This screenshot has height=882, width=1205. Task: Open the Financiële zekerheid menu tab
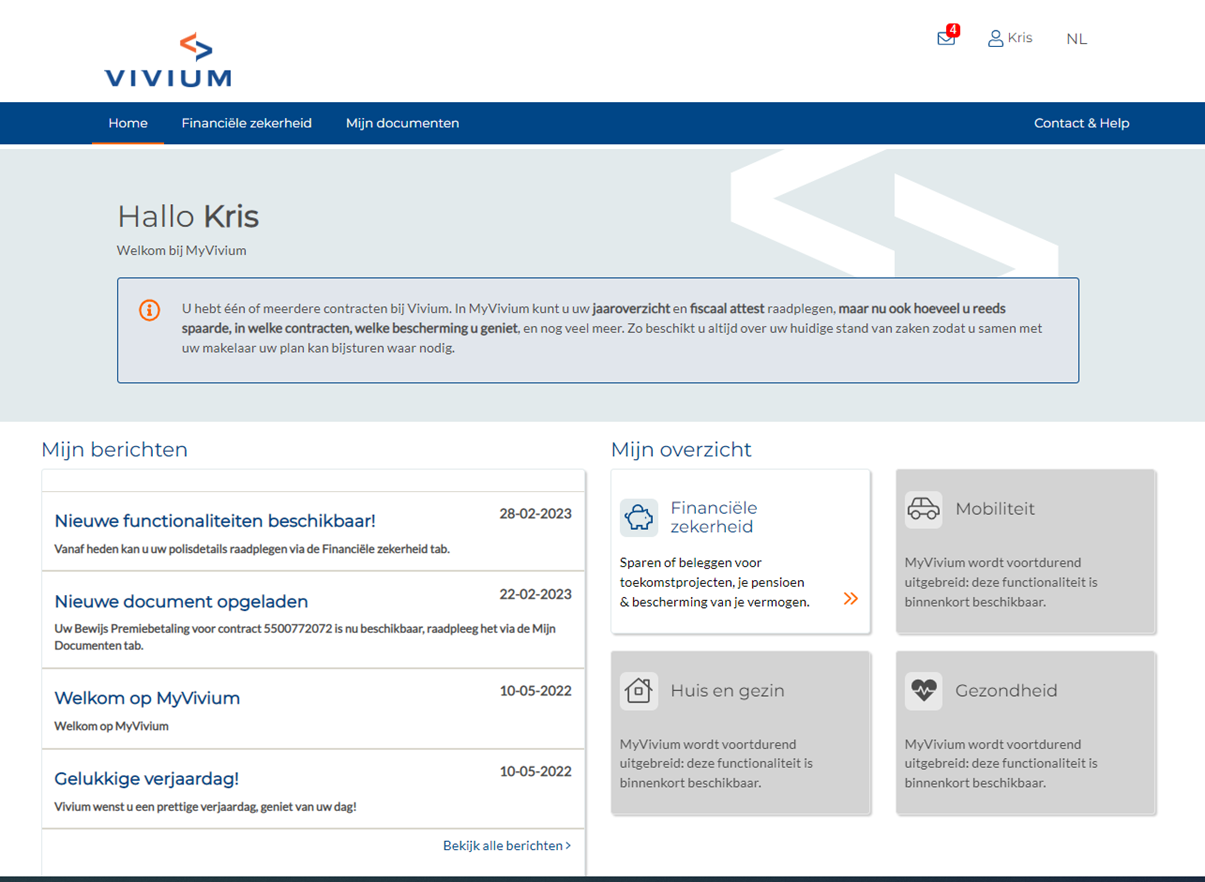[247, 123]
